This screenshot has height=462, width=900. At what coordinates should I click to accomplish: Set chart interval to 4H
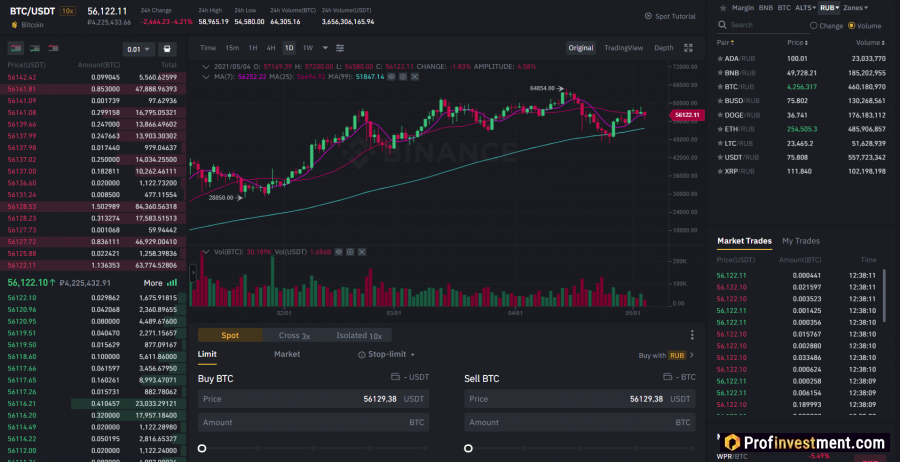point(271,48)
